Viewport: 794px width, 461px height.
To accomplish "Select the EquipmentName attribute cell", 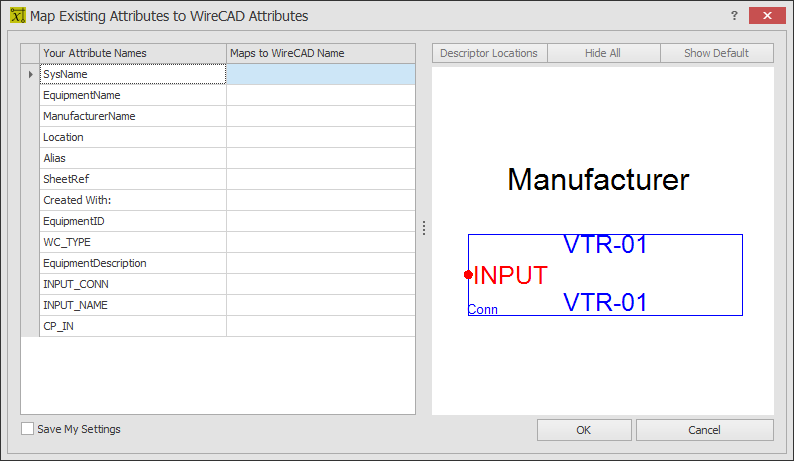I will (133, 95).
